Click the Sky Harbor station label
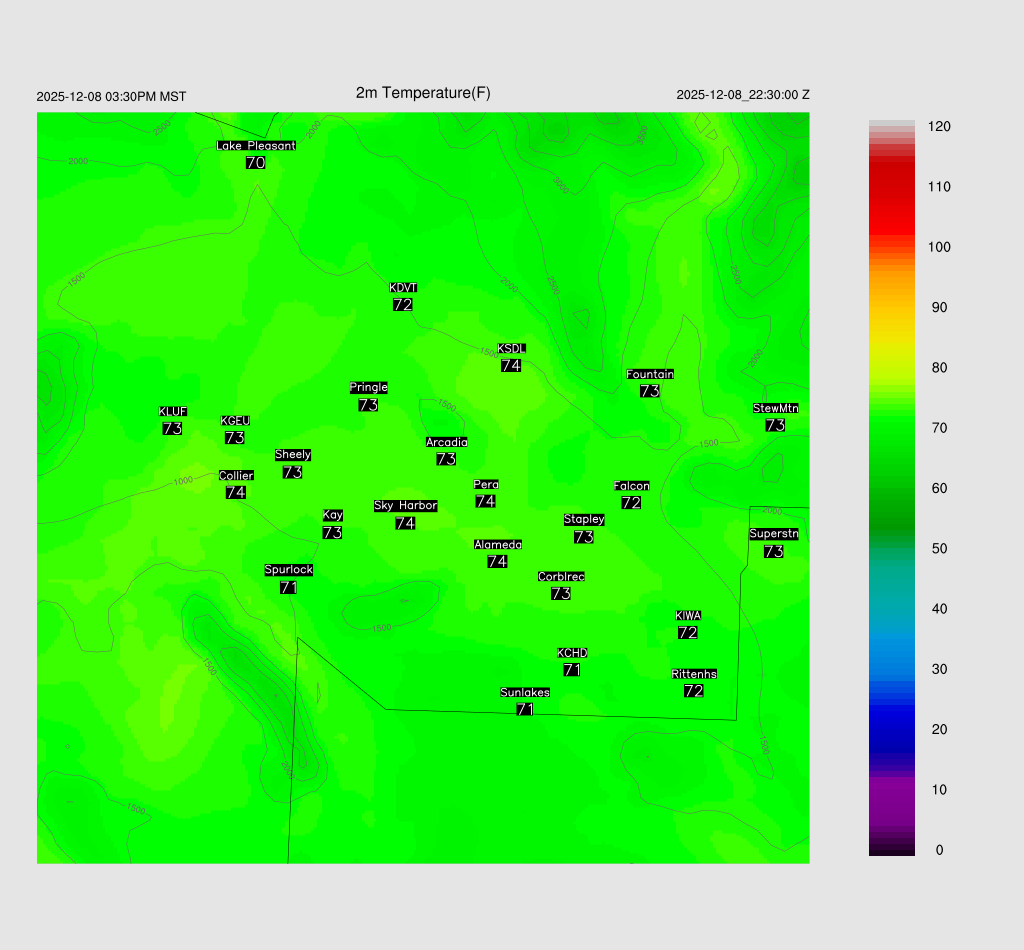Viewport: 1024px width, 950px height. click(x=405, y=506)
